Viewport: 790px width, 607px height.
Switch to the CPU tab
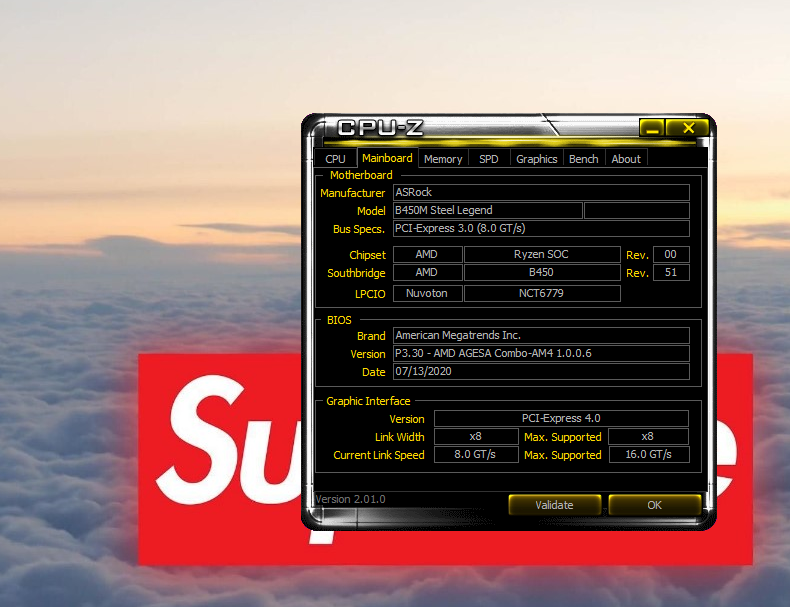tap(335, 159)
